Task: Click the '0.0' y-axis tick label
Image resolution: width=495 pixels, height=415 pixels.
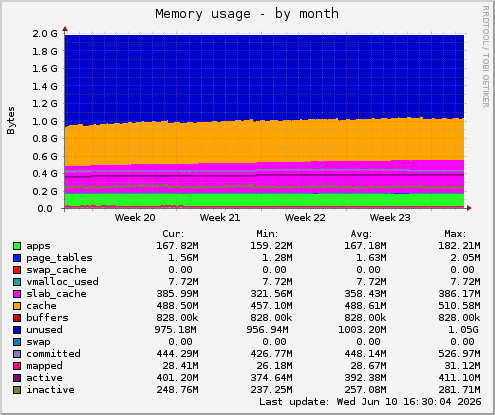Action: (45, 209)
